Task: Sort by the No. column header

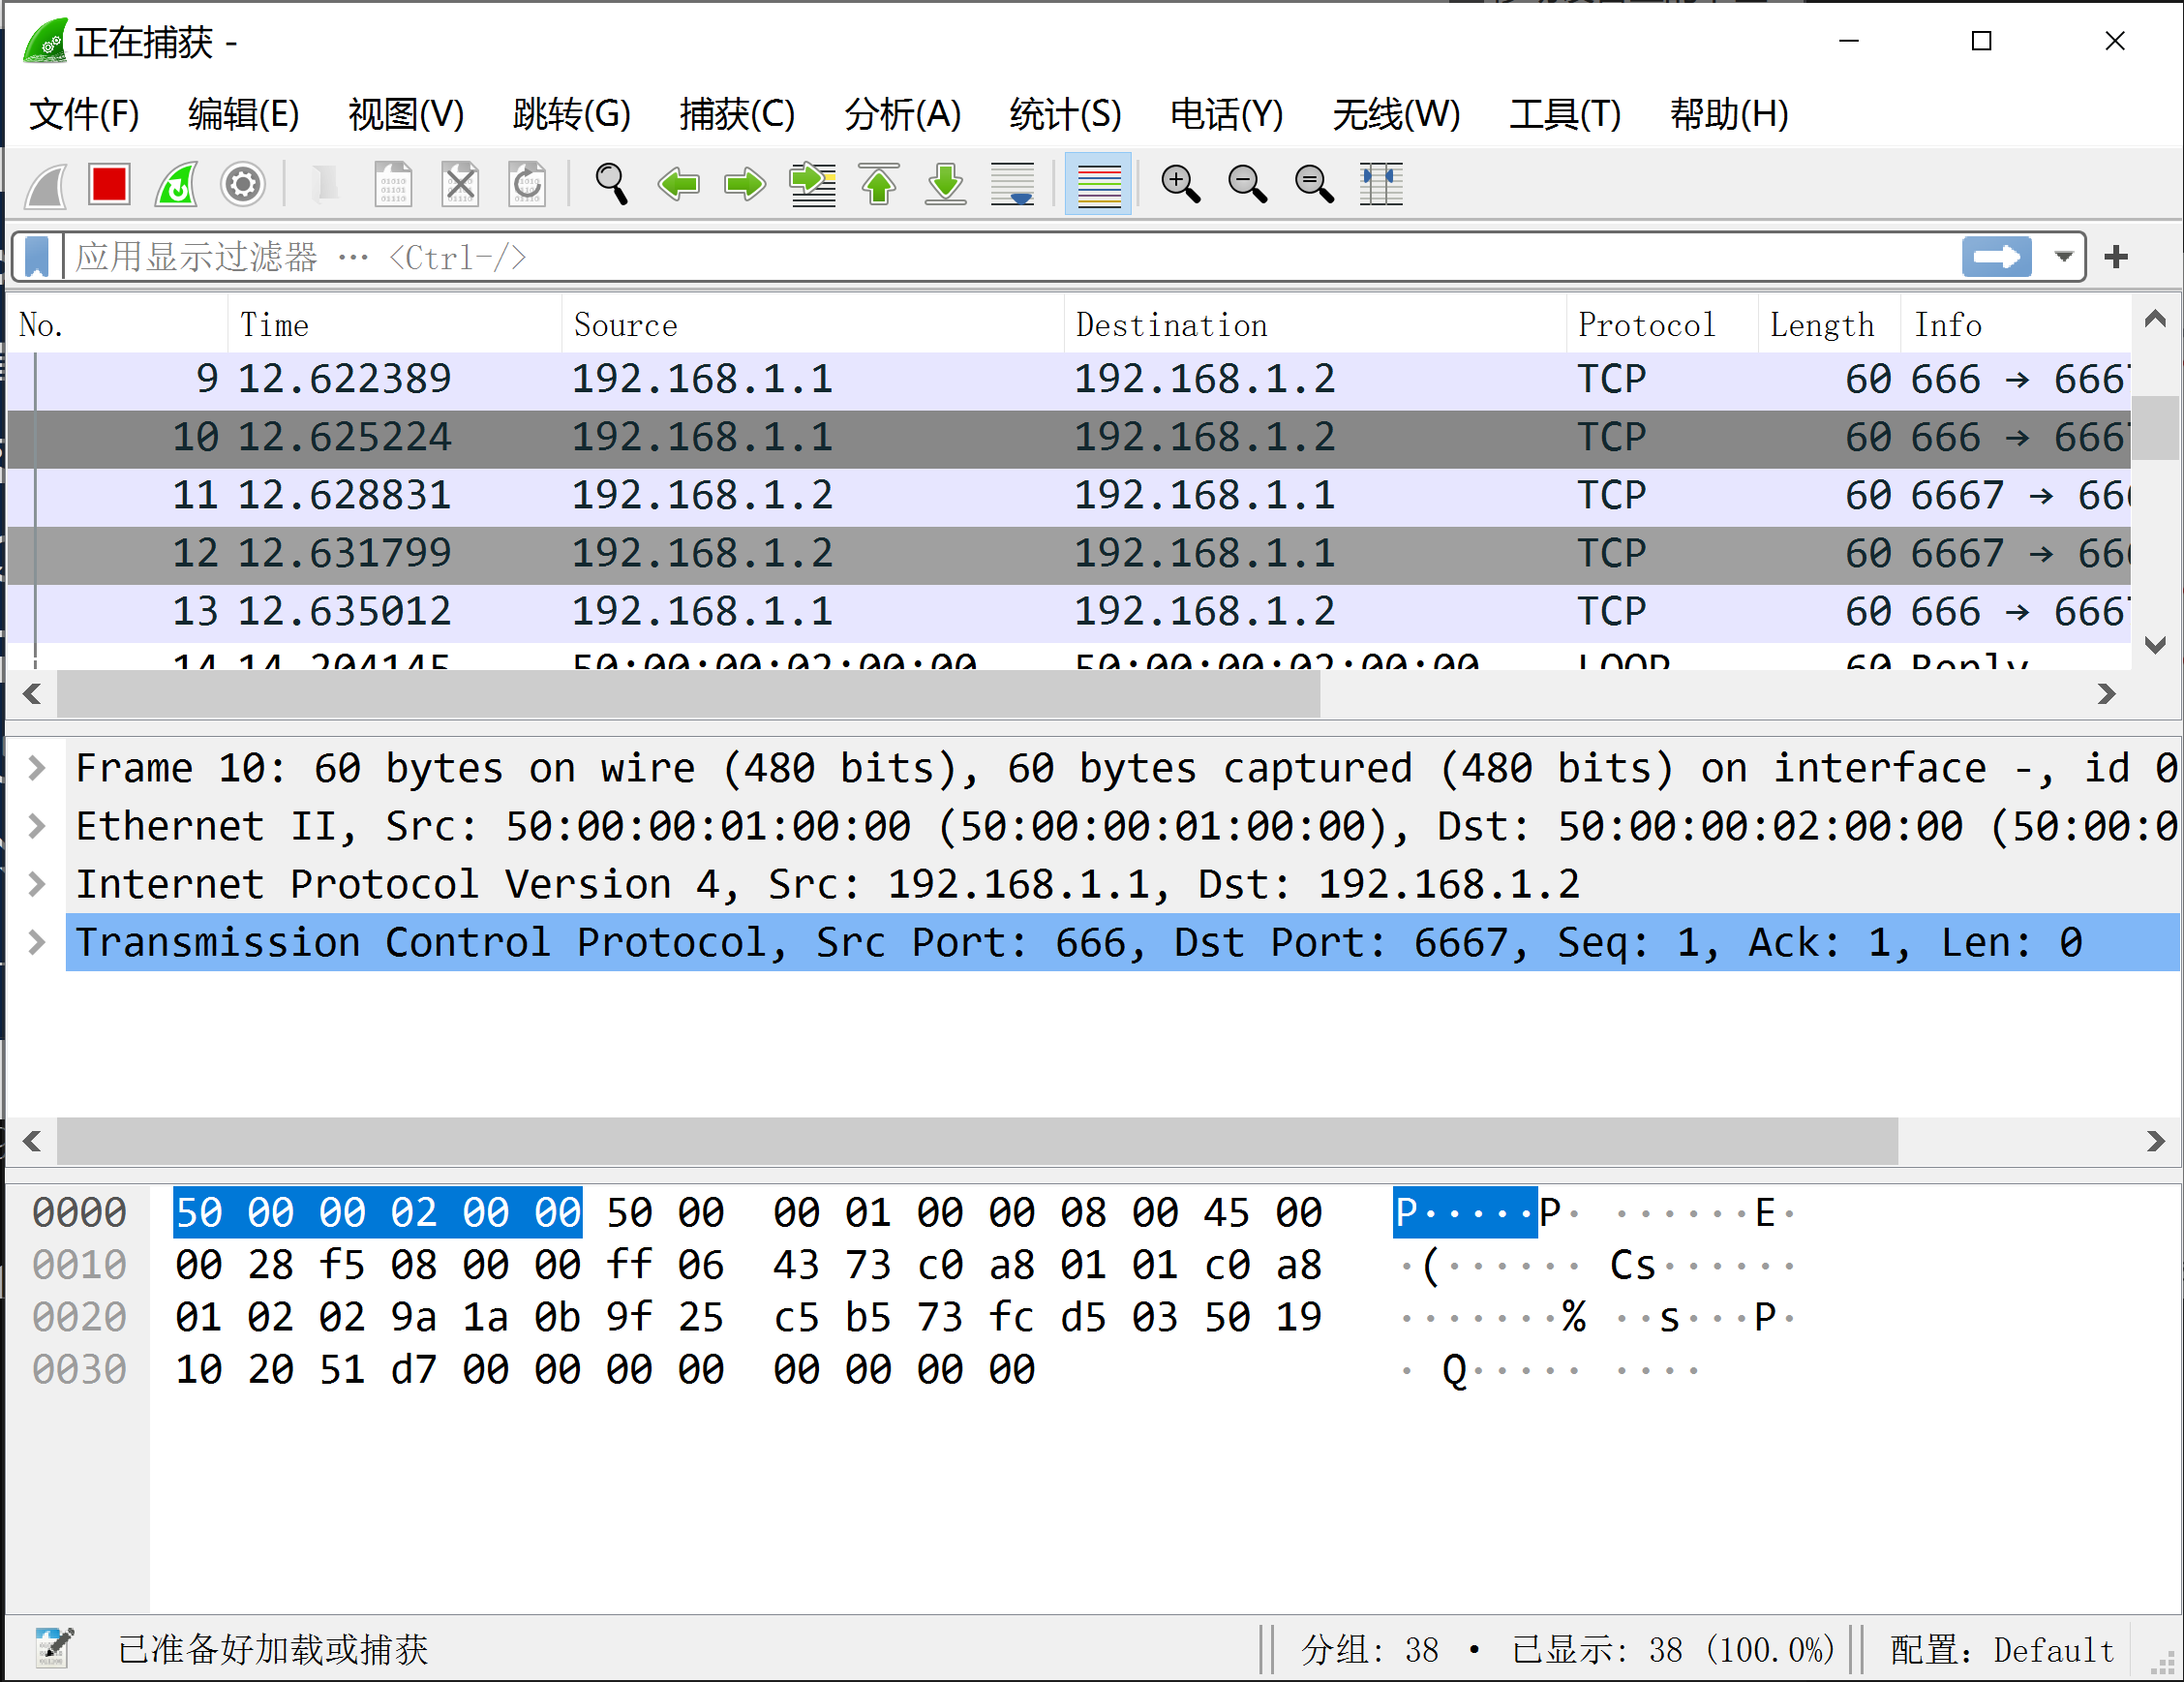Action: pyautogui.click(x=118, y=325)
